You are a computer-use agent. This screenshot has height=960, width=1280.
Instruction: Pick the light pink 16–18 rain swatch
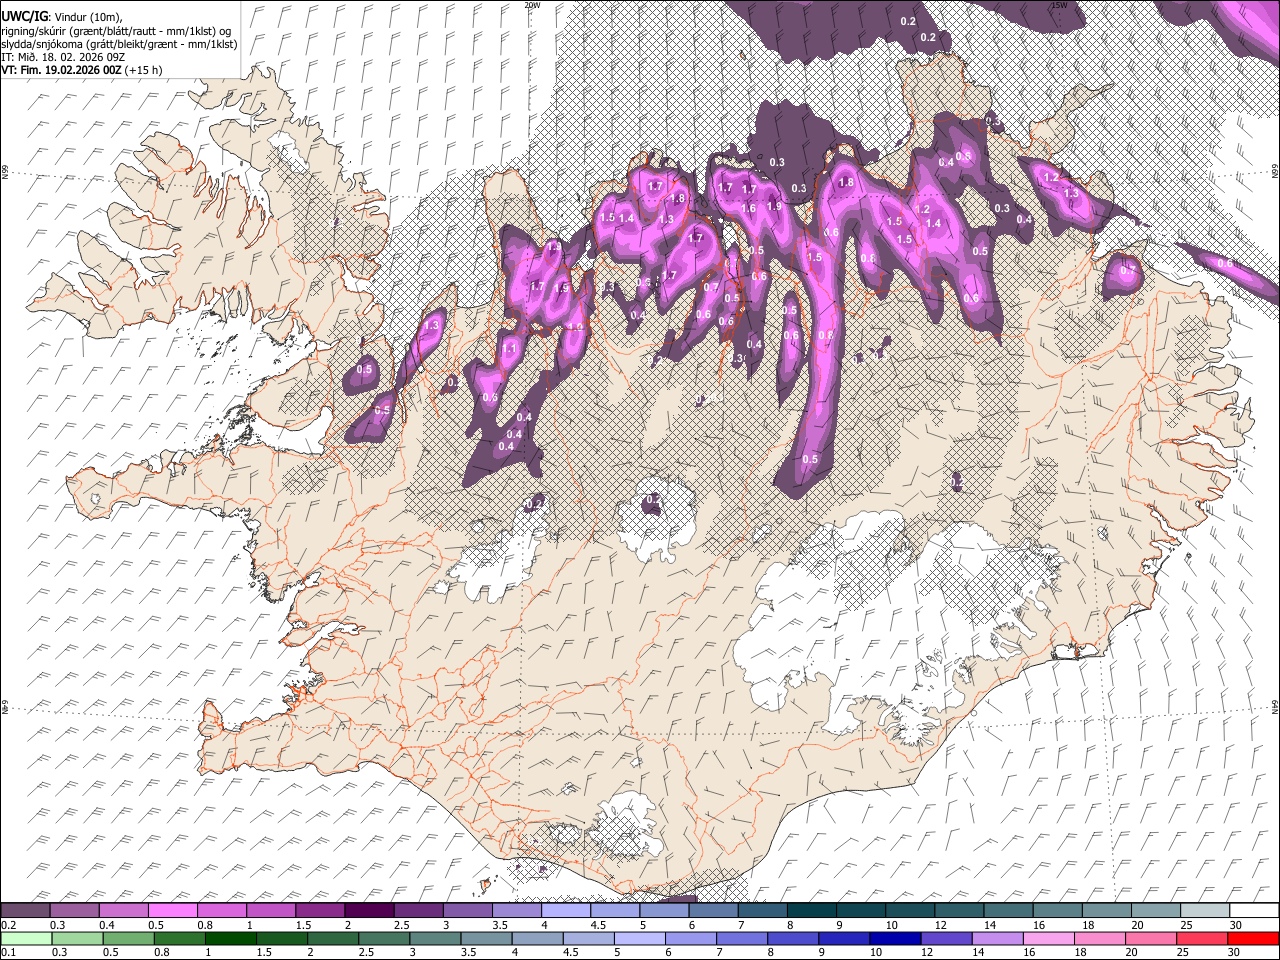point(1049,938)
